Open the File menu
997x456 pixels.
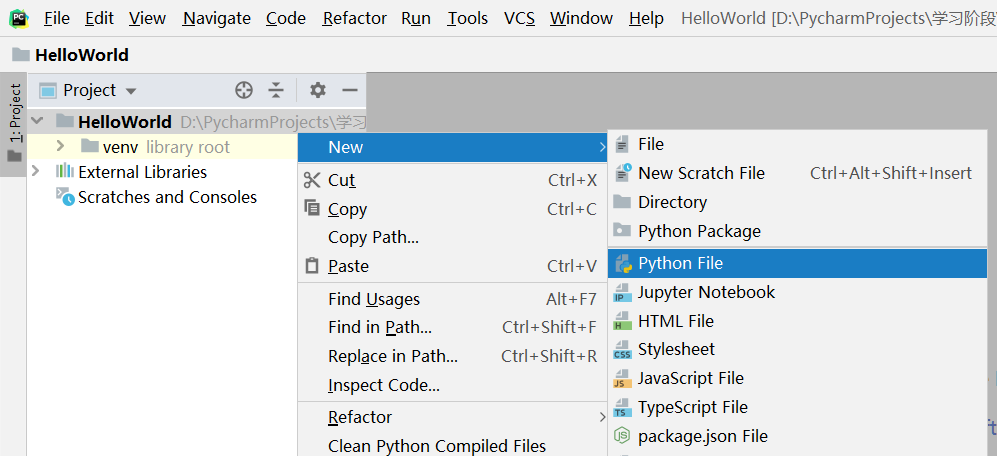point(57,18)
